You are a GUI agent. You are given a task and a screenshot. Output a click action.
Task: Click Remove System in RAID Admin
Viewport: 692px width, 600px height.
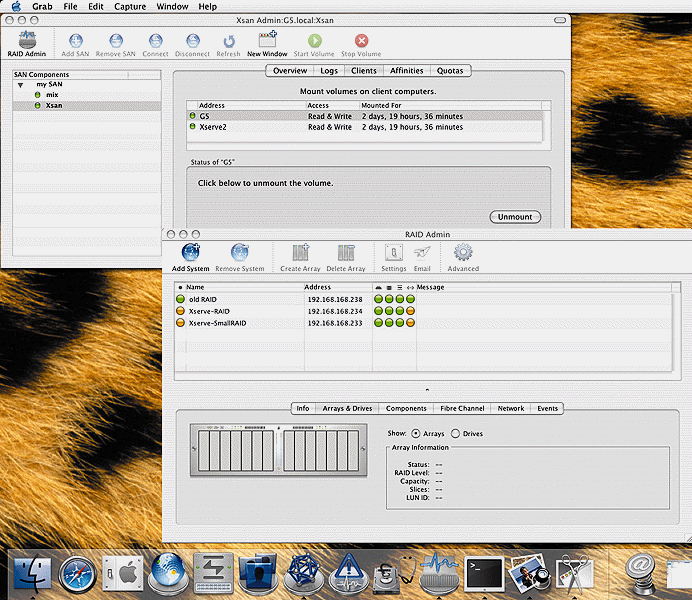point(240,258)
